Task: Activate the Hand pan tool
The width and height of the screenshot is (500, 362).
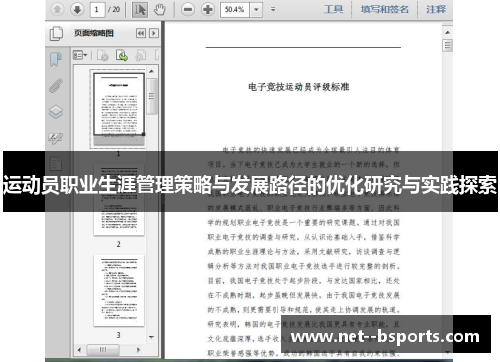Action: 160,10
